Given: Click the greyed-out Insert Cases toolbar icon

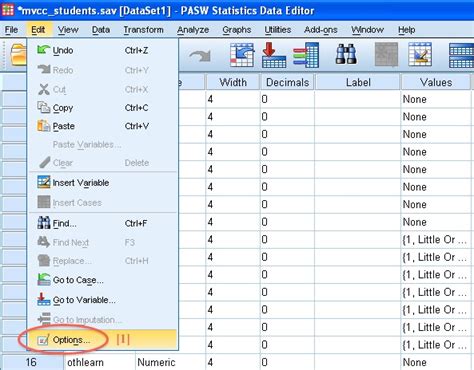Looking at the screenshot, I should click(386, 54).
